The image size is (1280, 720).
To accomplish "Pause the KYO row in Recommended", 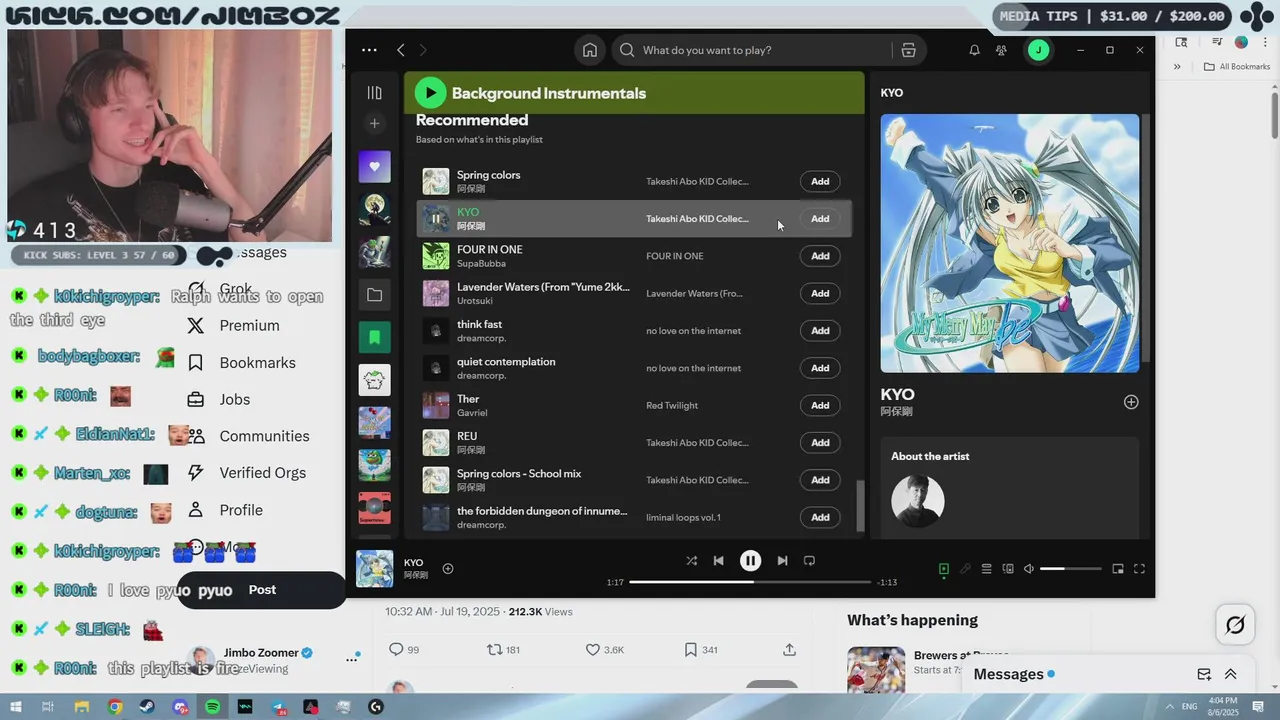I will click(x=436, y=218).
